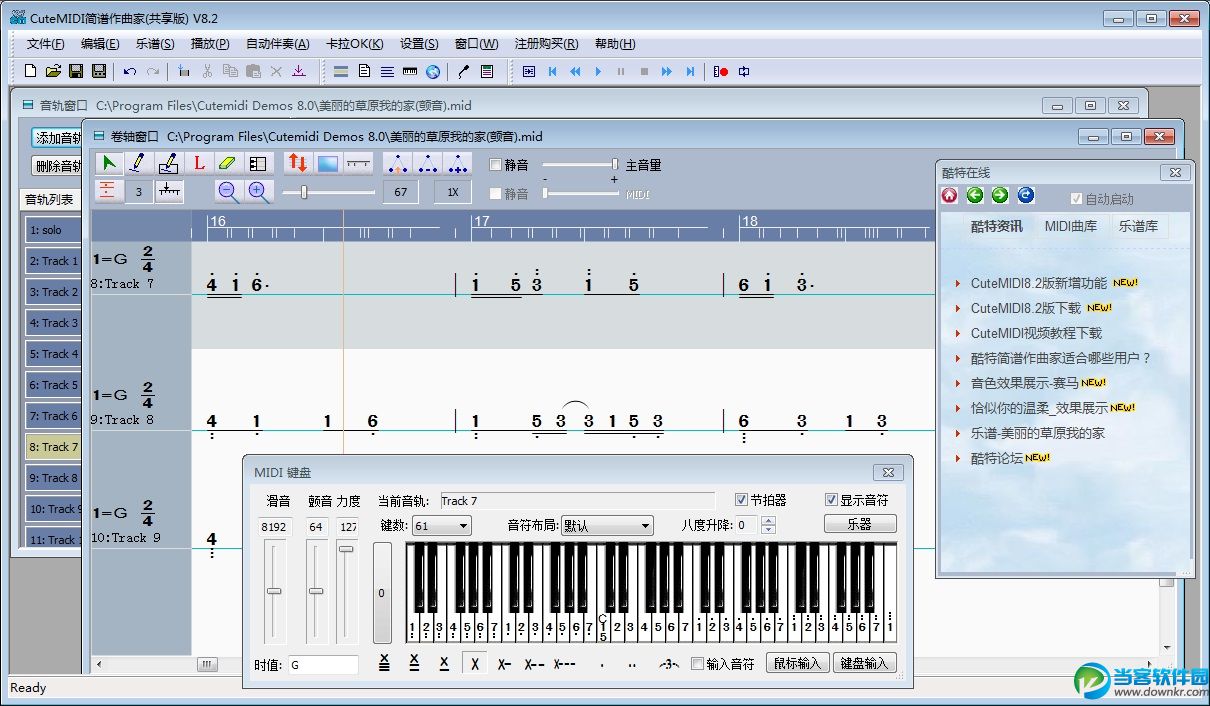Screen dimensions: 1210x706
Task: Click the record button in main toolbar
Action: tap(721, 71)
